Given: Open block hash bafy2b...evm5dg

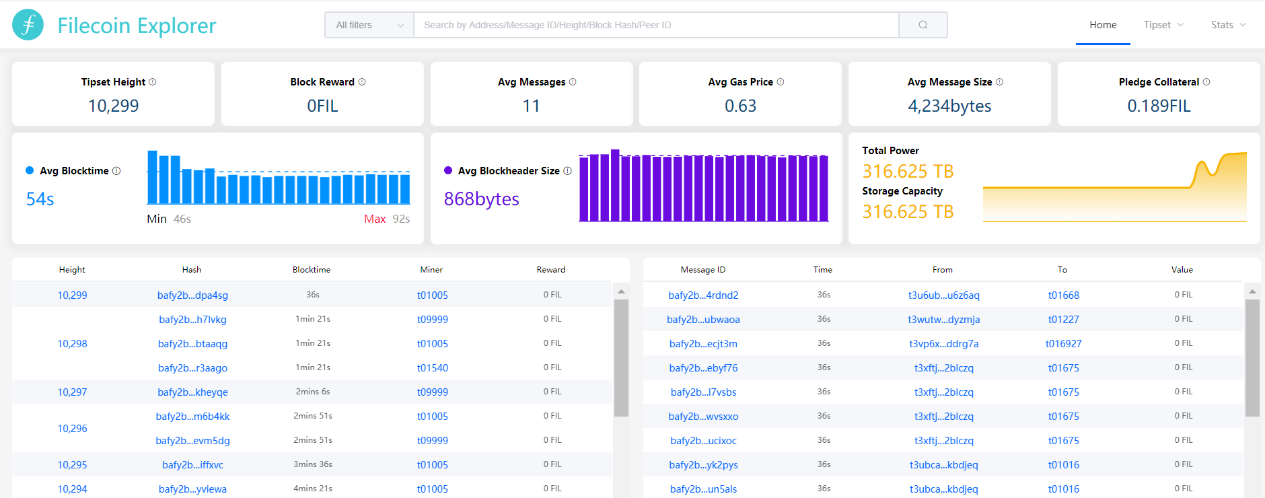Looking at the screenshot, I should (x=193, y=441).
